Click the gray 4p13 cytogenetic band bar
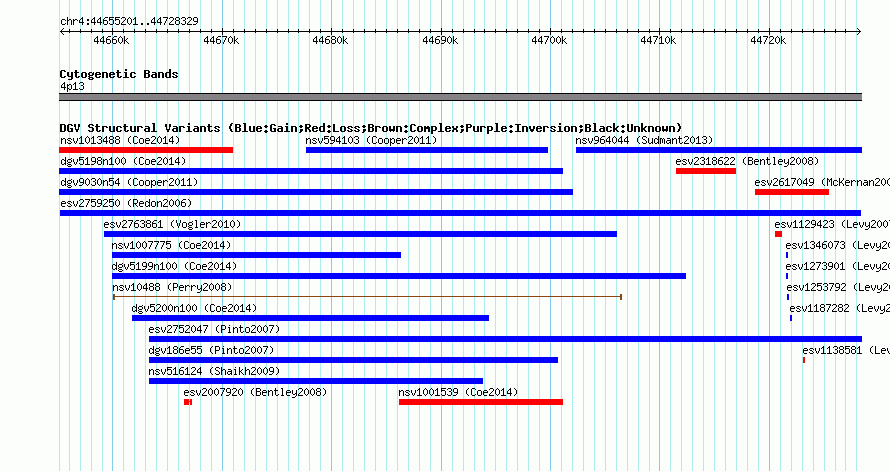 click(460, 97)
